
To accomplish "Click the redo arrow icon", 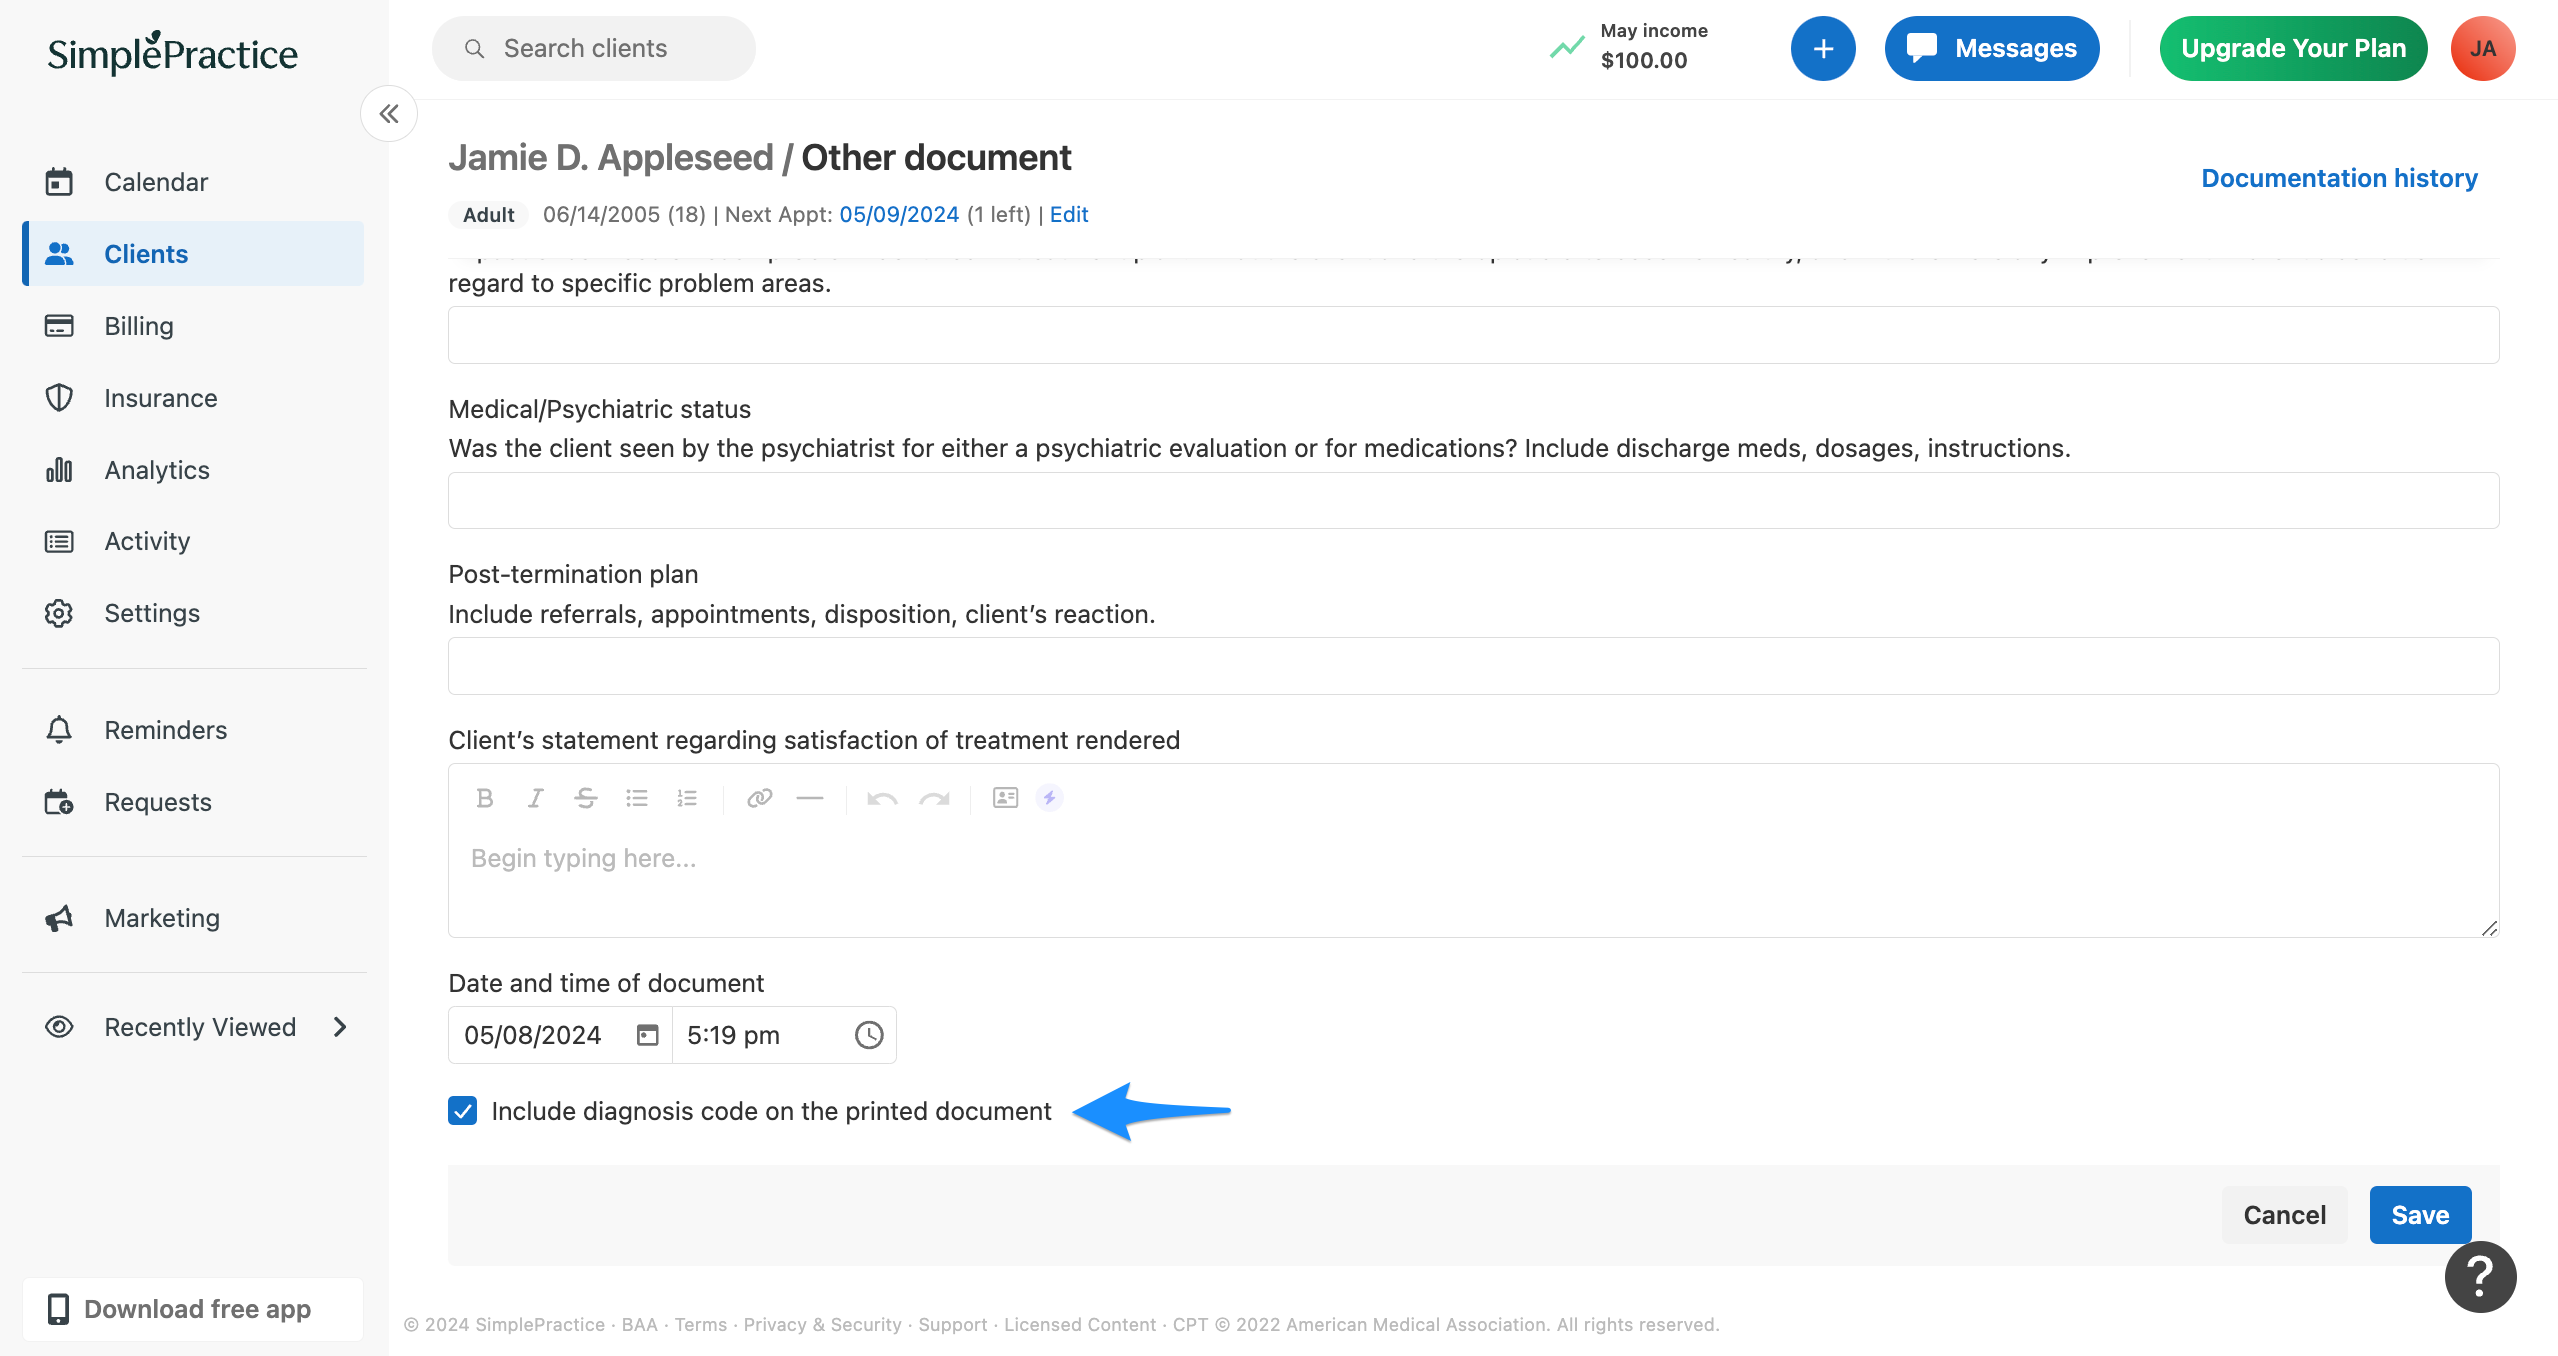I will pyautogui.click(x=934, y=798).
